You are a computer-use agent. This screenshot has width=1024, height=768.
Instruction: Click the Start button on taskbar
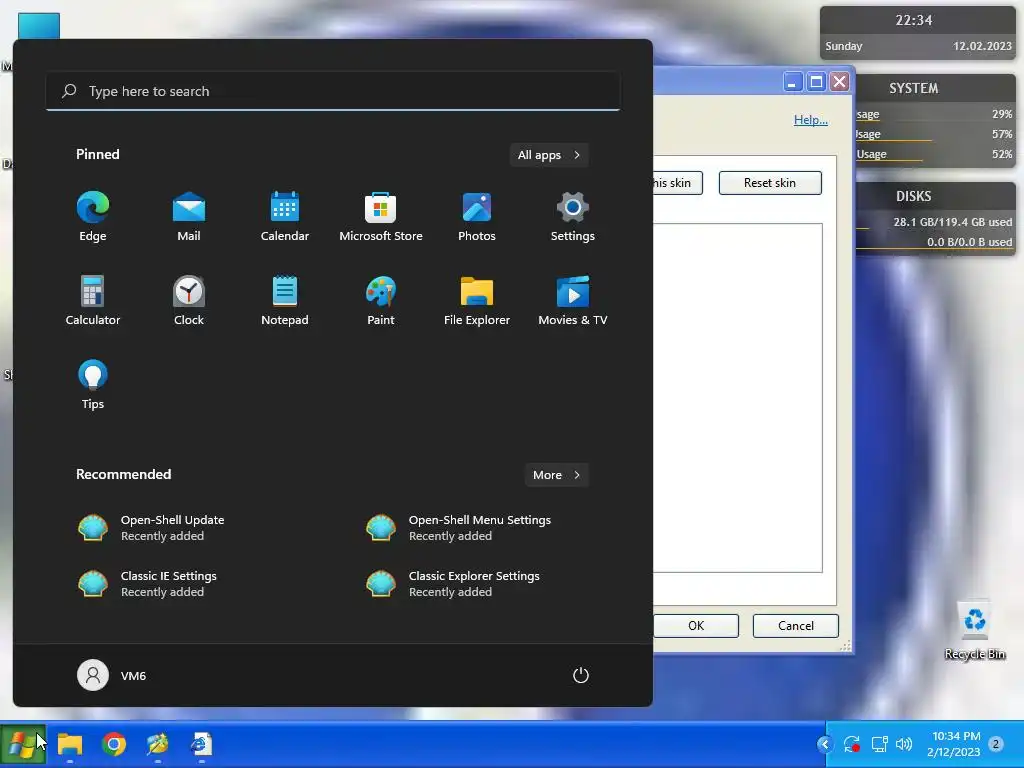tap(23, 744)
